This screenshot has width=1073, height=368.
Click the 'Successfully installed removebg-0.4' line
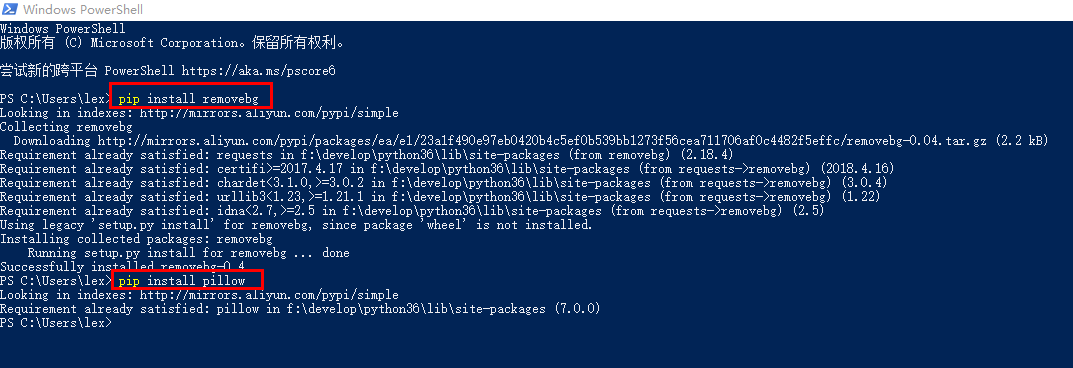[x=122, y=267]
